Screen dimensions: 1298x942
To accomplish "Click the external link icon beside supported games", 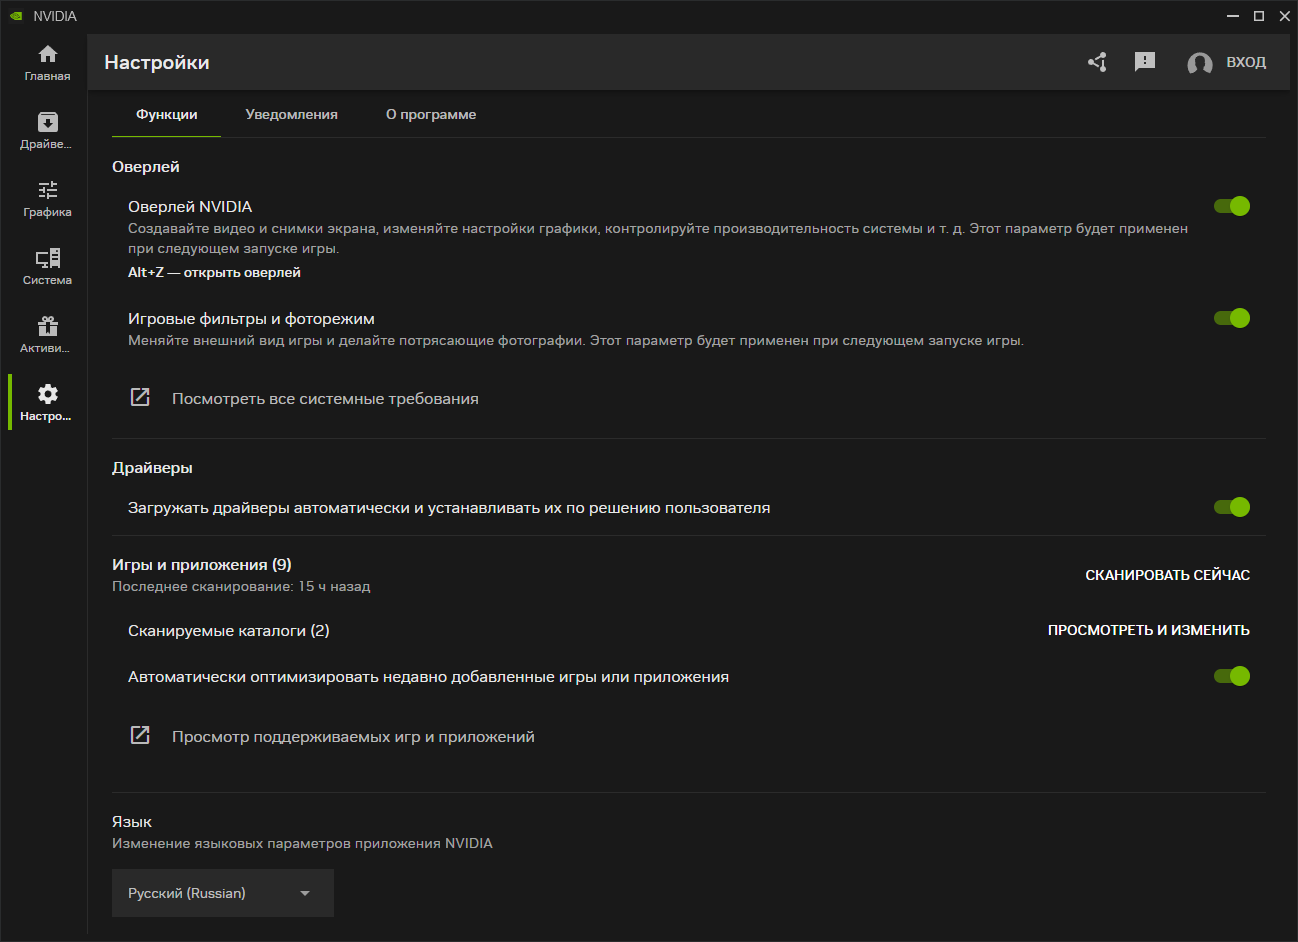I will (140, 735).
